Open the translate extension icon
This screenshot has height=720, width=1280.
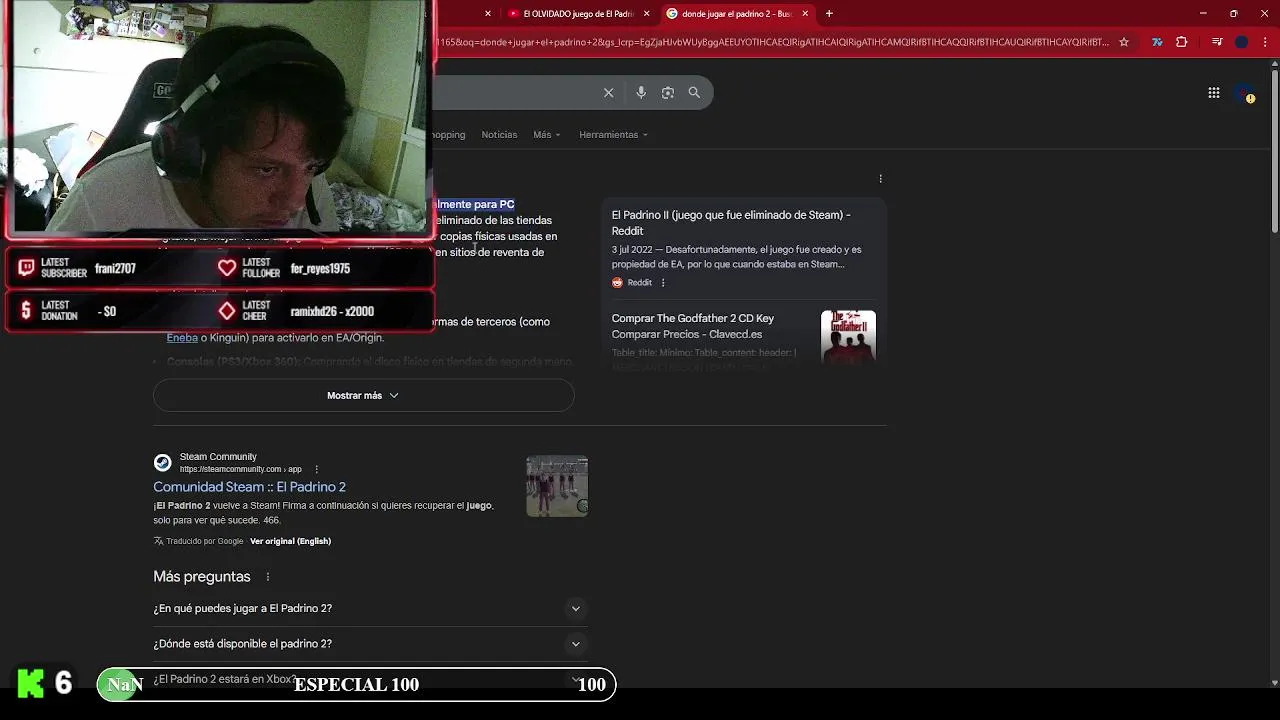coord(1157,42)
